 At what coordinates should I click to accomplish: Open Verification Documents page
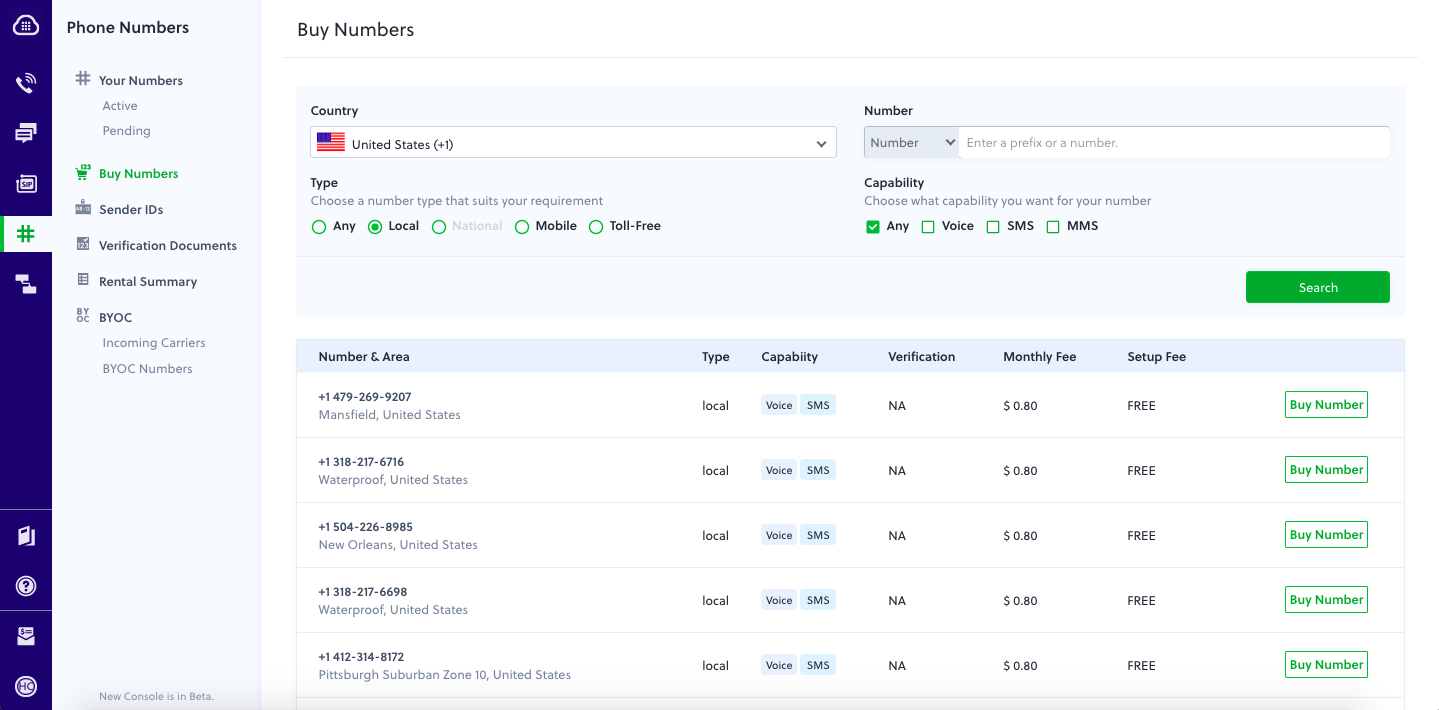point(167,245)
